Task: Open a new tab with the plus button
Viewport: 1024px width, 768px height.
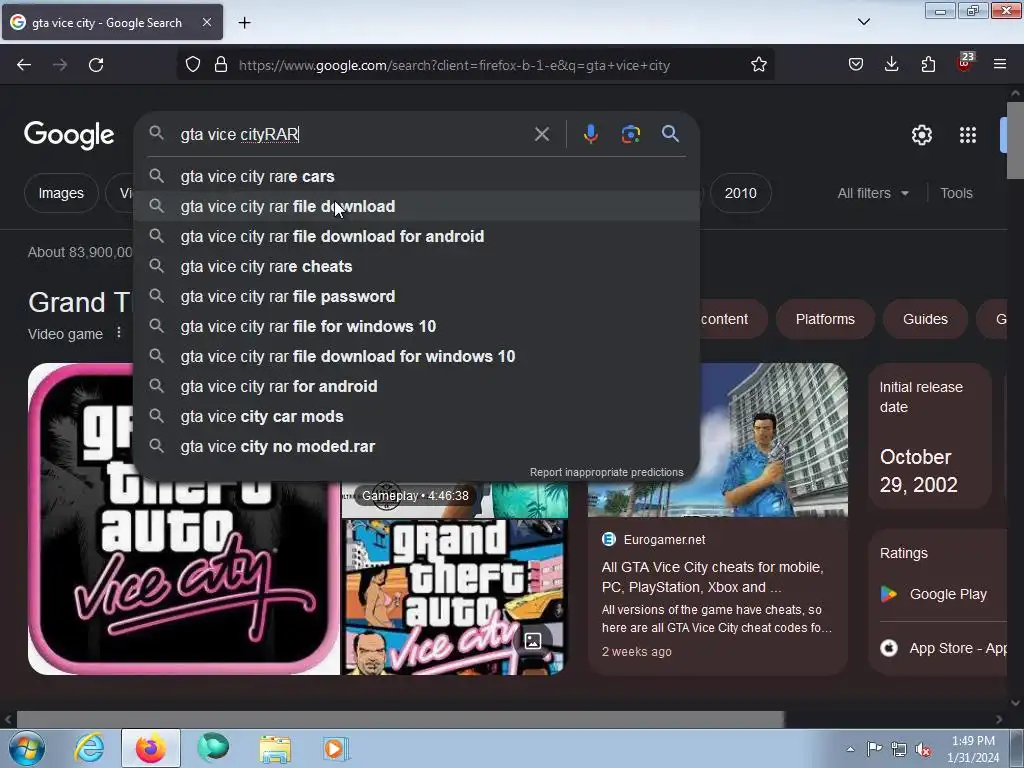Action: click(244, 23)
